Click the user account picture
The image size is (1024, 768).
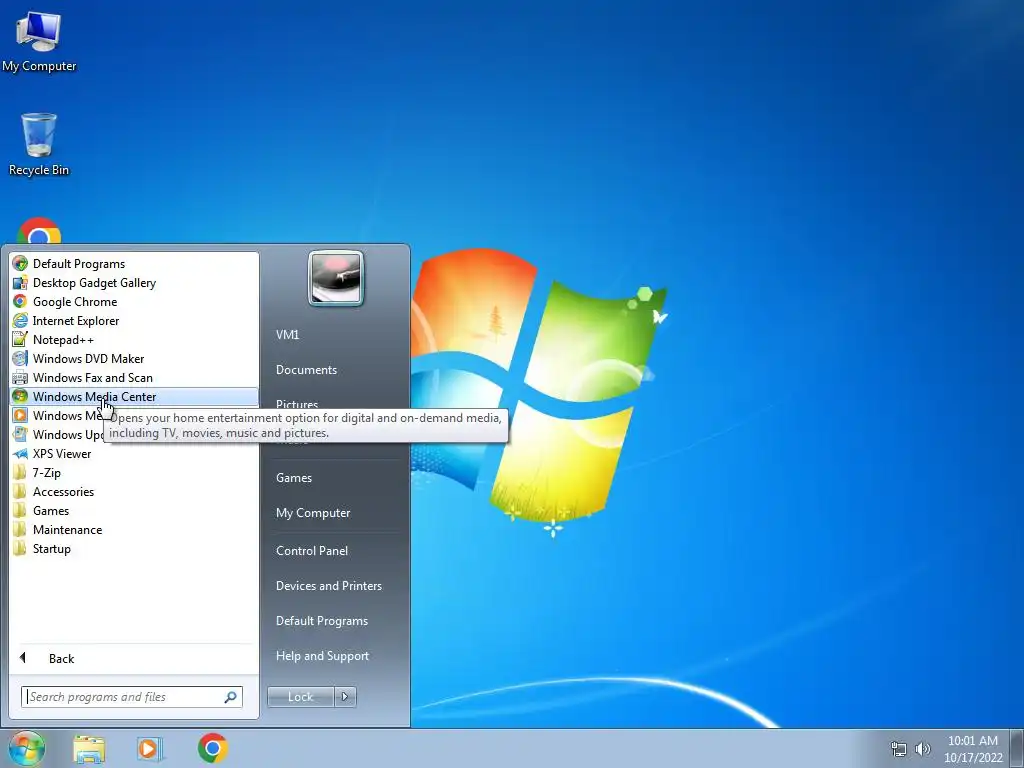pyautogui.click(x=336, y=278)
